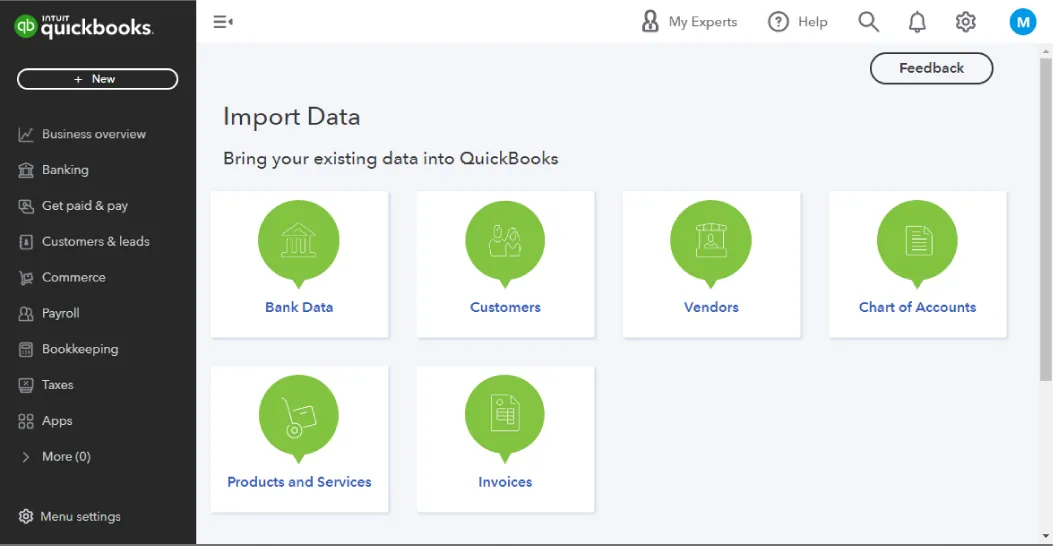
Task: Open the New creation menu
Action: 97,79
